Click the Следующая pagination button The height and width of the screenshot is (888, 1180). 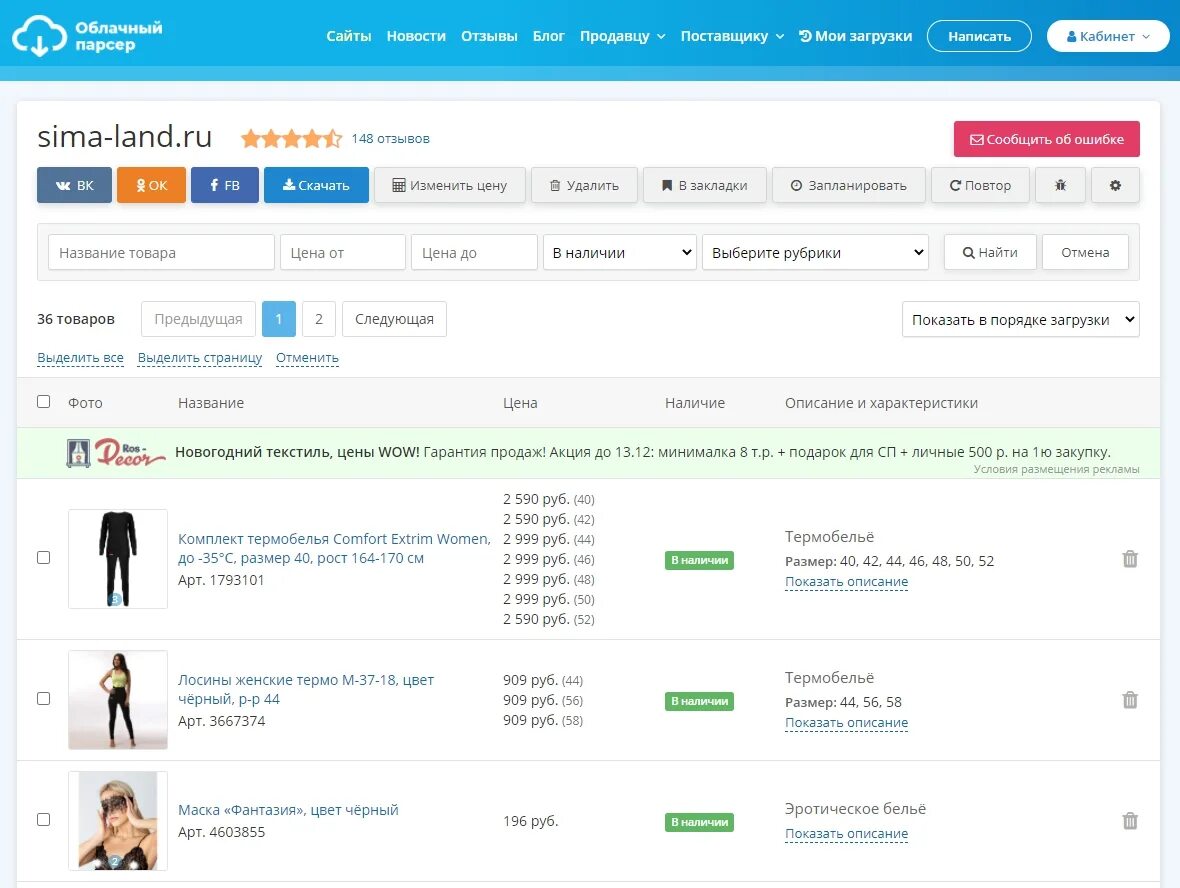tap(394, 319)
